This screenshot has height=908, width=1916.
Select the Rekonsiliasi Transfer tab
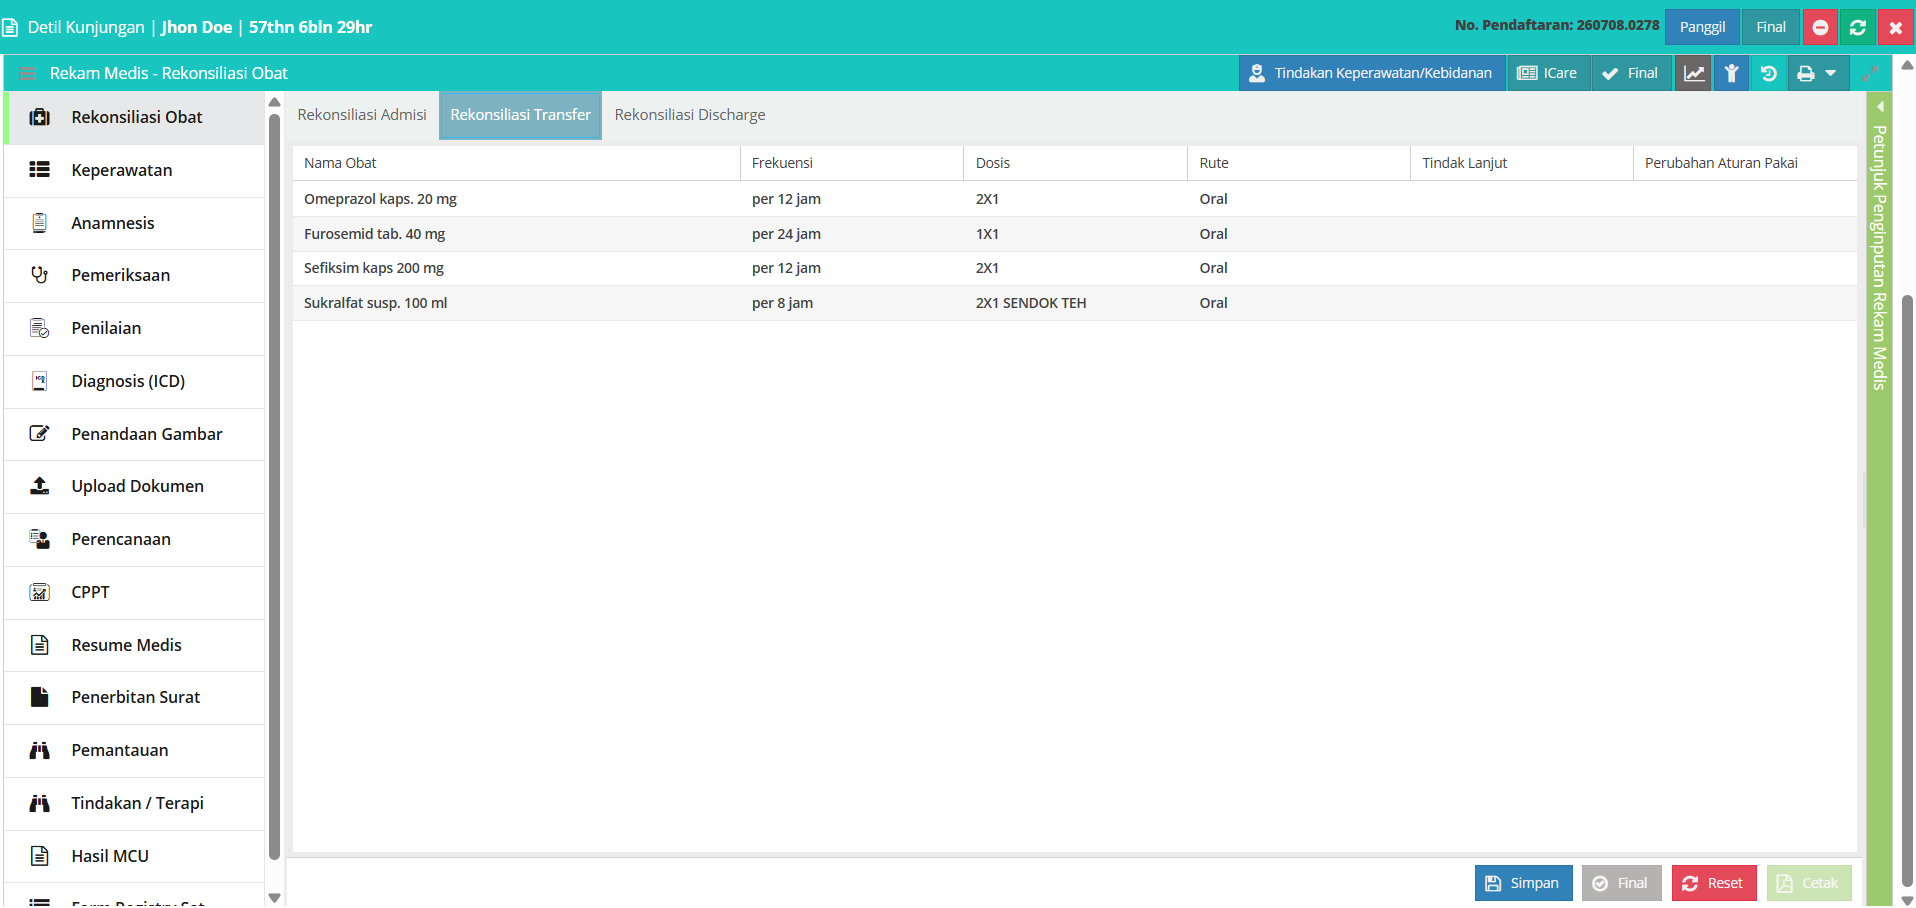point(521,115)
